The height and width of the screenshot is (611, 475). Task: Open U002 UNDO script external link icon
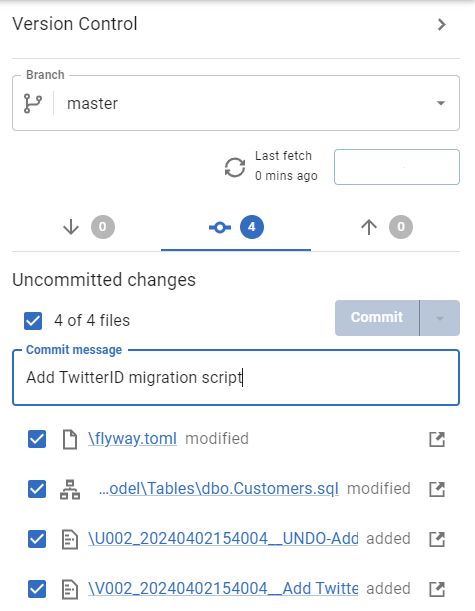pos(437,539)
